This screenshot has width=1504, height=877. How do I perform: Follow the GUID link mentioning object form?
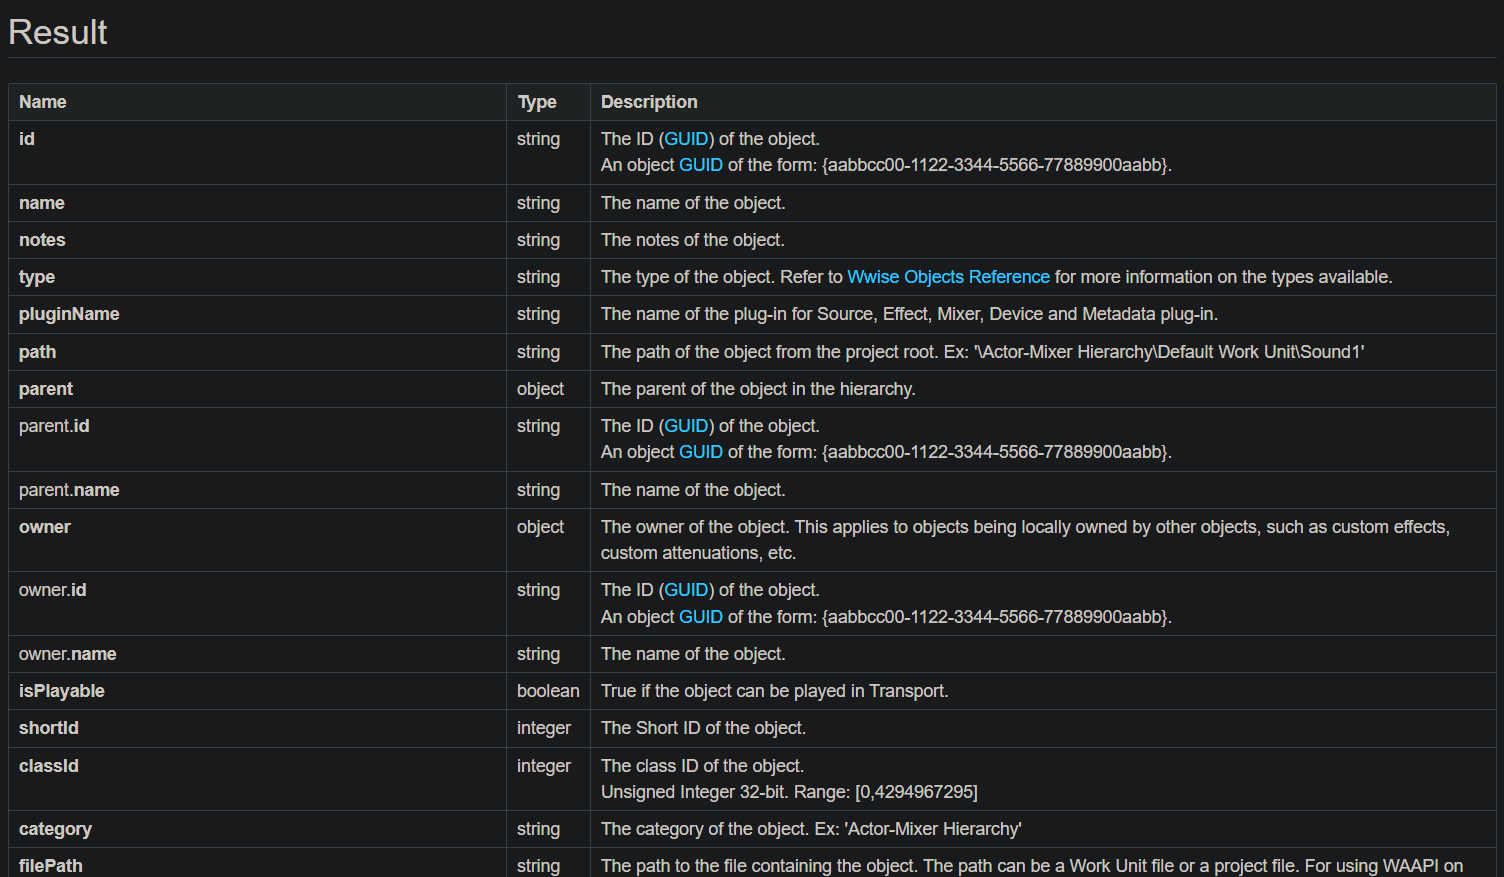pyautogui.click(x=700, y=165)
